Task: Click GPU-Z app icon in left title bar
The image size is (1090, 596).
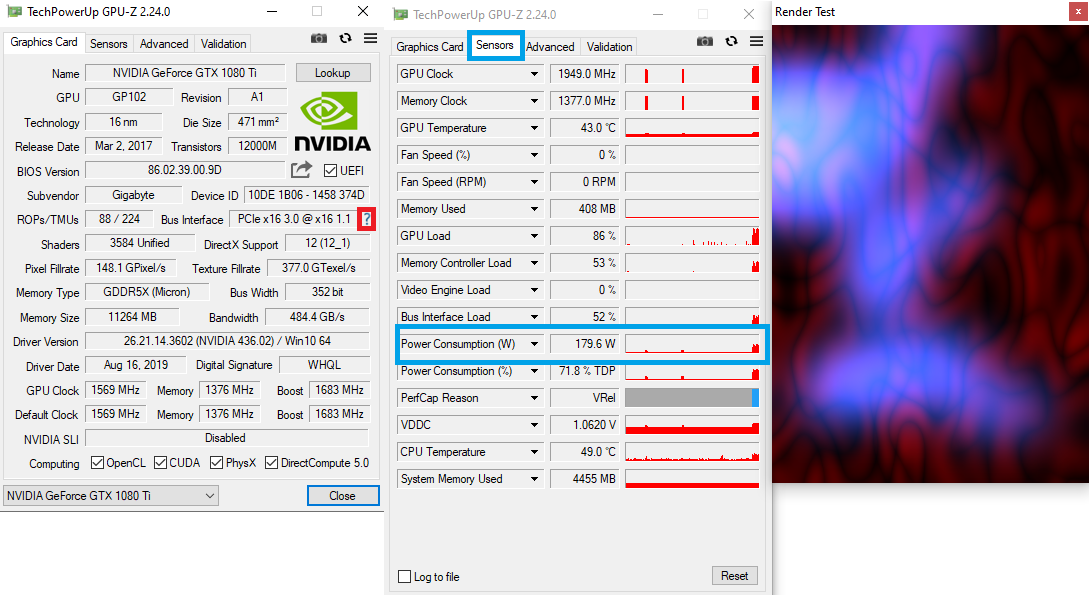Action: click(14, 12)
